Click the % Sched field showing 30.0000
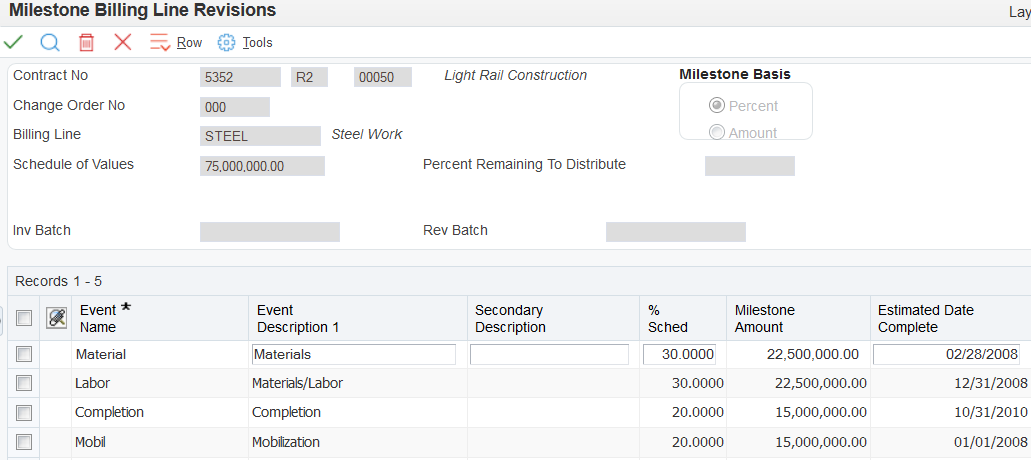This screenshot has height=460, width=1031. 679,354
